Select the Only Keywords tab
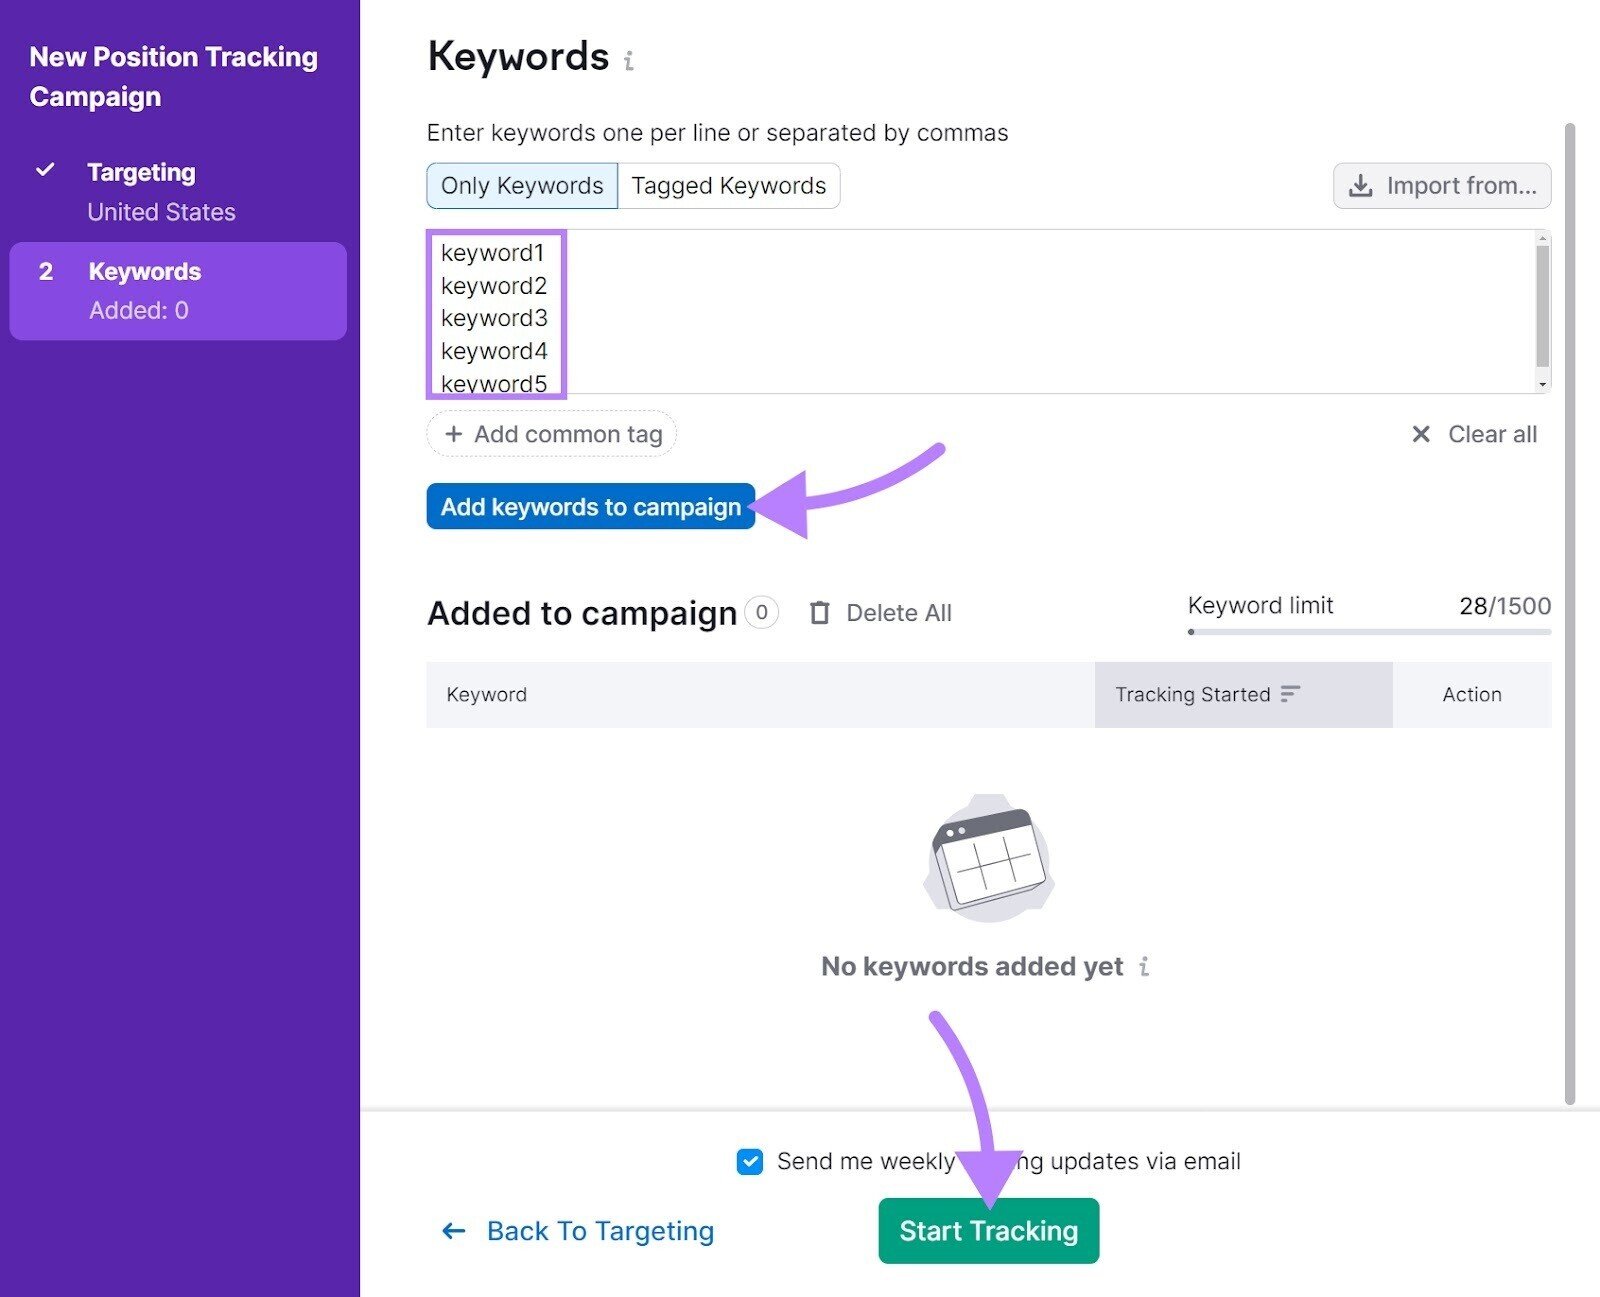 click(x=521, y=185)
